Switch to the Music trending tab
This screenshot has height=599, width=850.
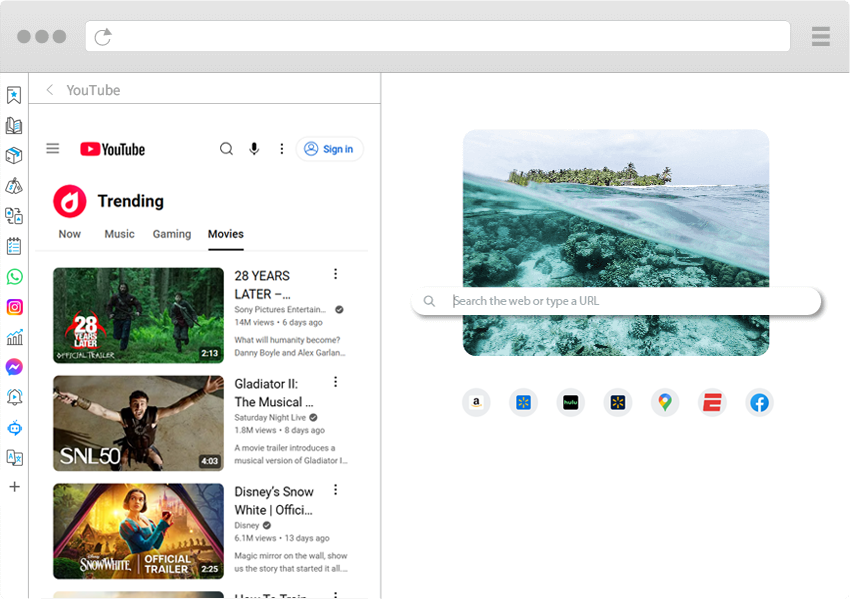[119, 234]
